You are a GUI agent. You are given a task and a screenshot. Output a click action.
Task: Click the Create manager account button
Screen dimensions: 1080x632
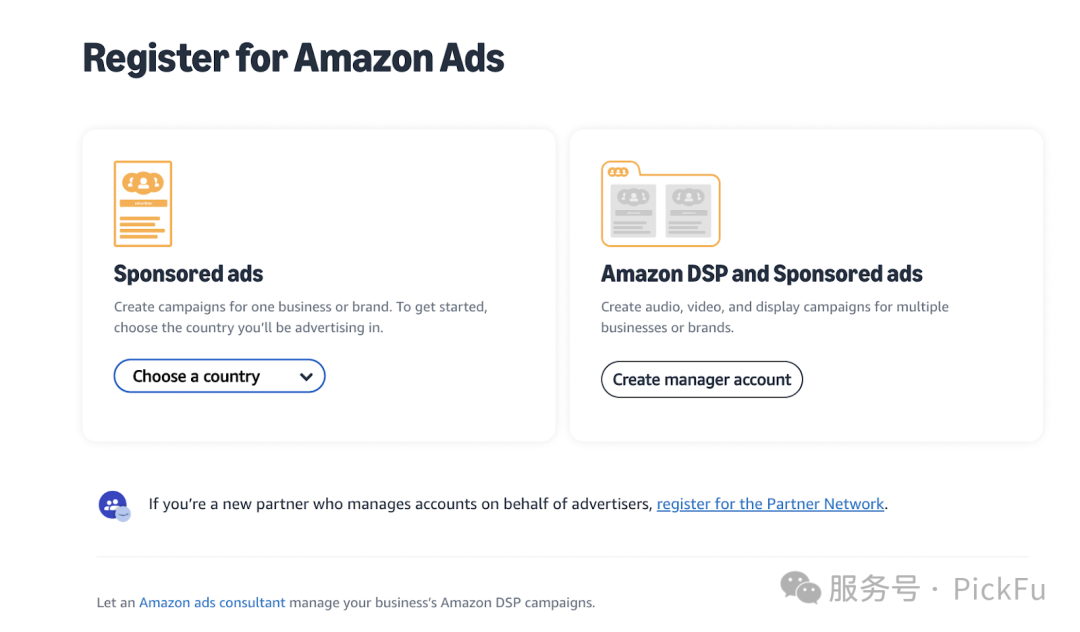(x=701, y=380)
